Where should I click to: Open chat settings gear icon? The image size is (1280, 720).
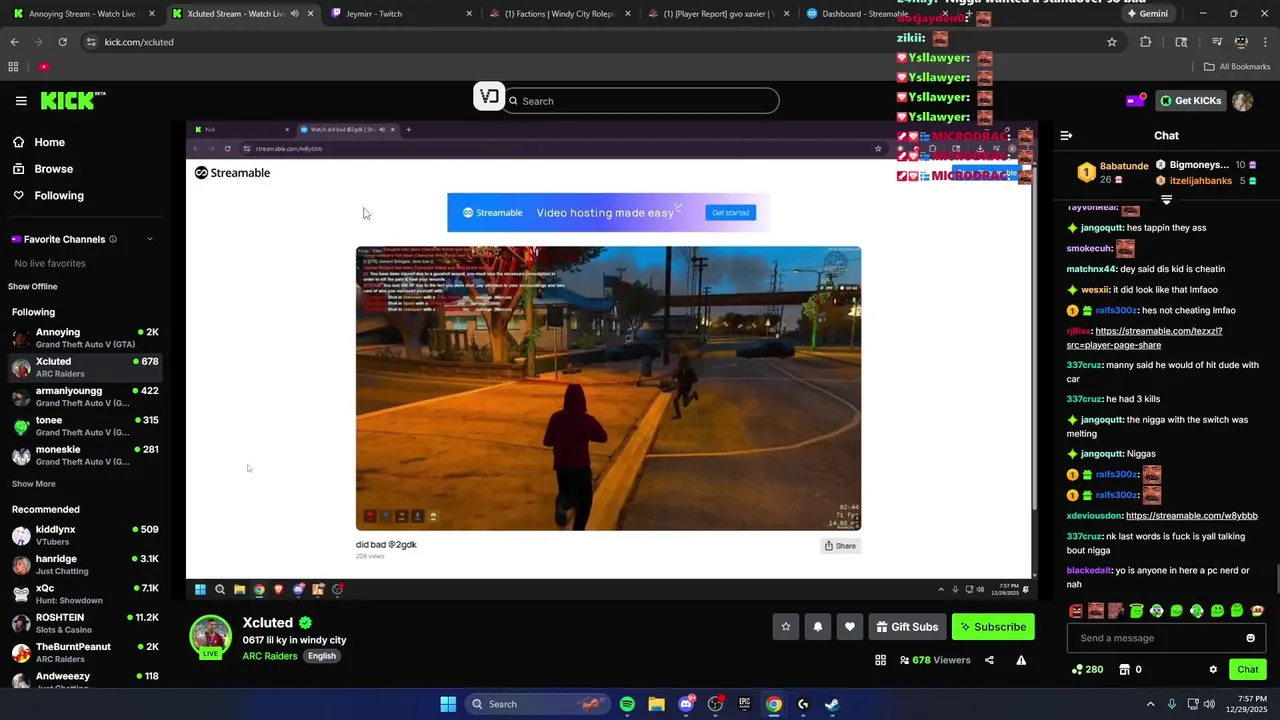click(x=1213, y=669)
